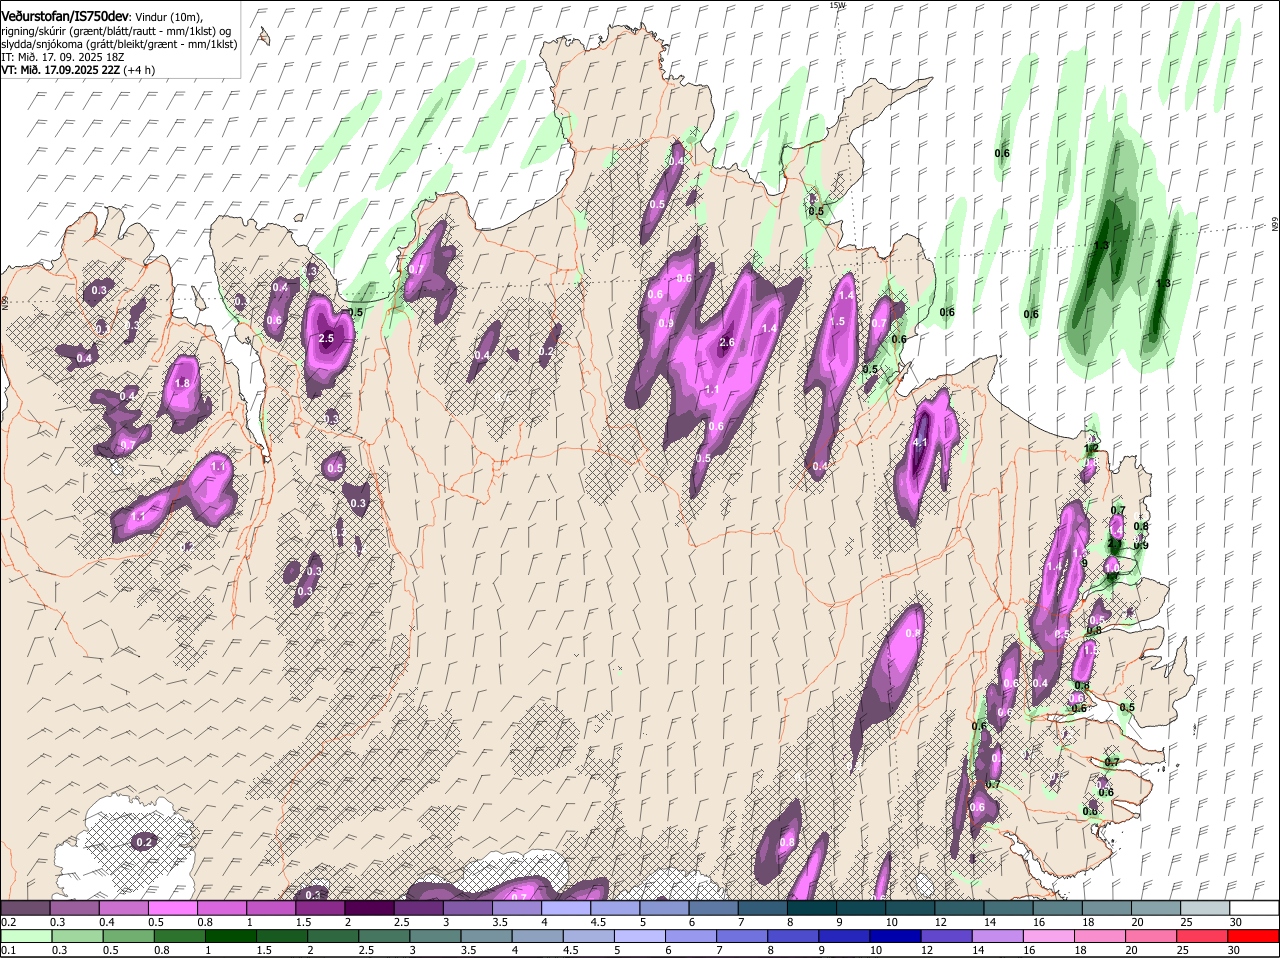Click the IT: Mið. 17. 09. 2025 18Z line
1280x958 pixels.
(63, 57)
